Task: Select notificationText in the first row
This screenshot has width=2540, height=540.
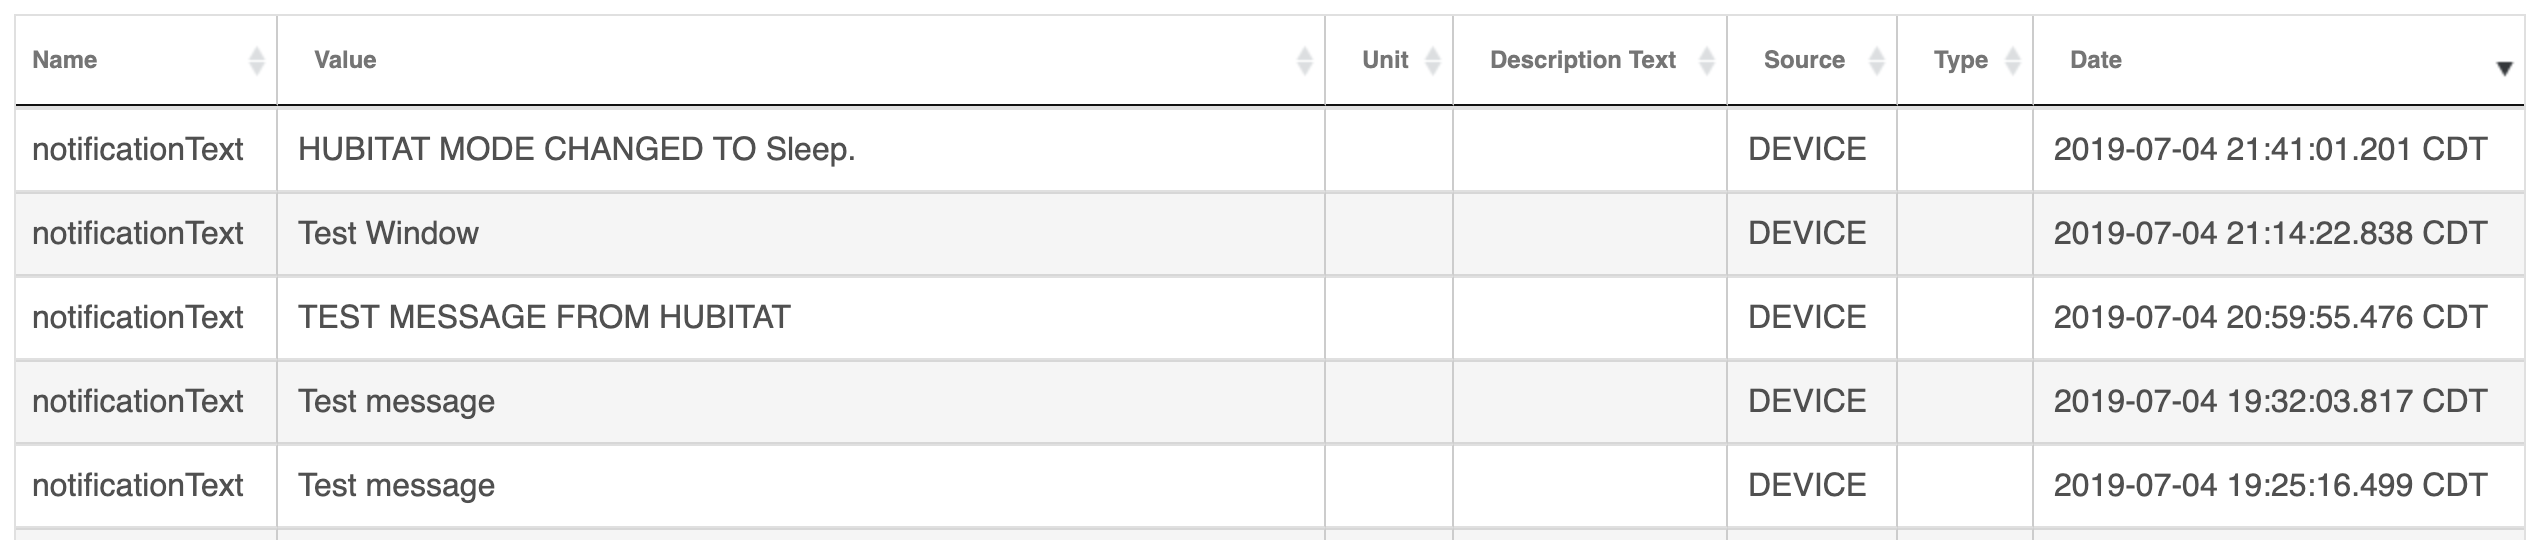Action: coord(137,149)
